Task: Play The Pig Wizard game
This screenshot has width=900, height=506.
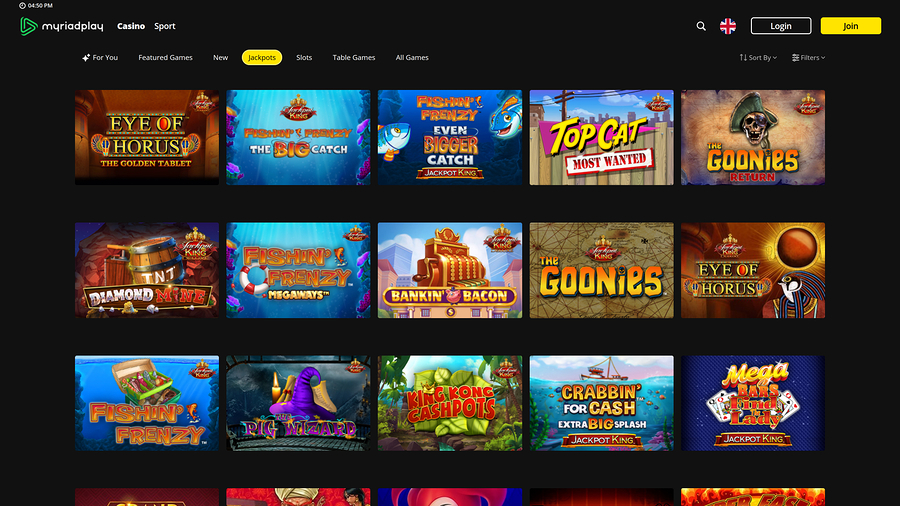Action: 298,403
